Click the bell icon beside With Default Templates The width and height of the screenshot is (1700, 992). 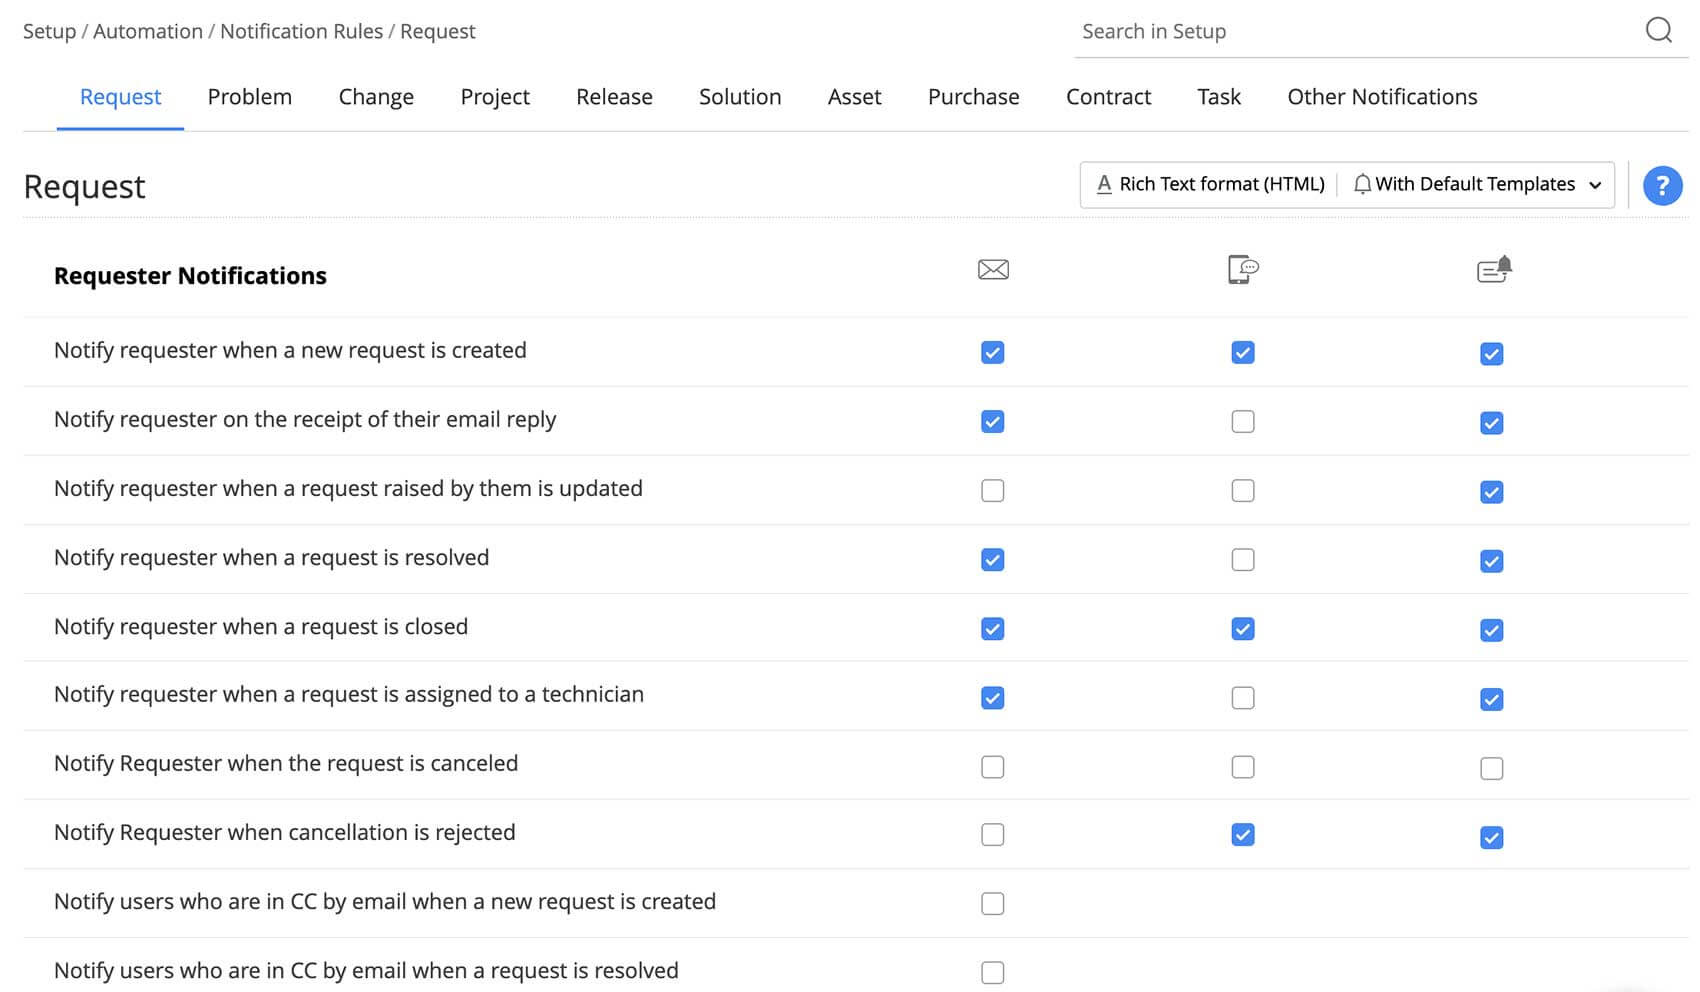[1362, 185]
